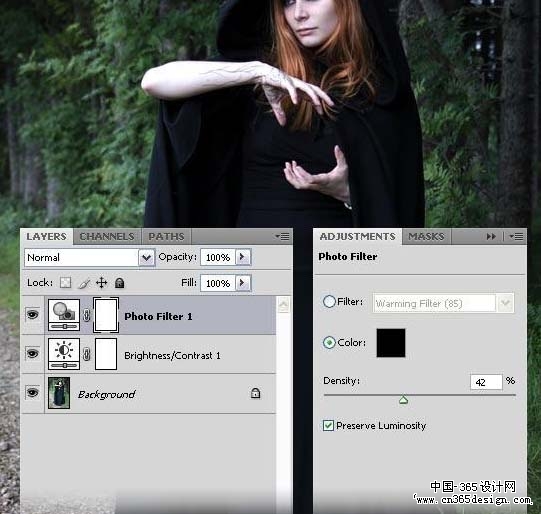Open the black Color swatch picker

[391, 343]
